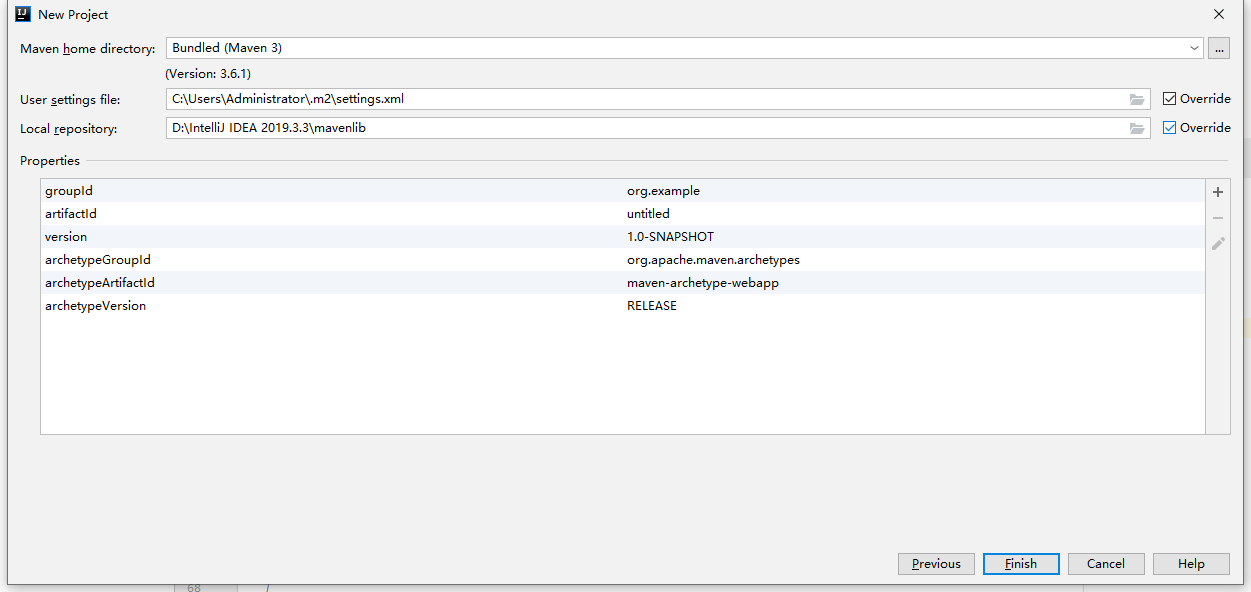
Task: Click the (Version: 3.6.1) text
Action: pyautogui.click(x=208, y=74)
